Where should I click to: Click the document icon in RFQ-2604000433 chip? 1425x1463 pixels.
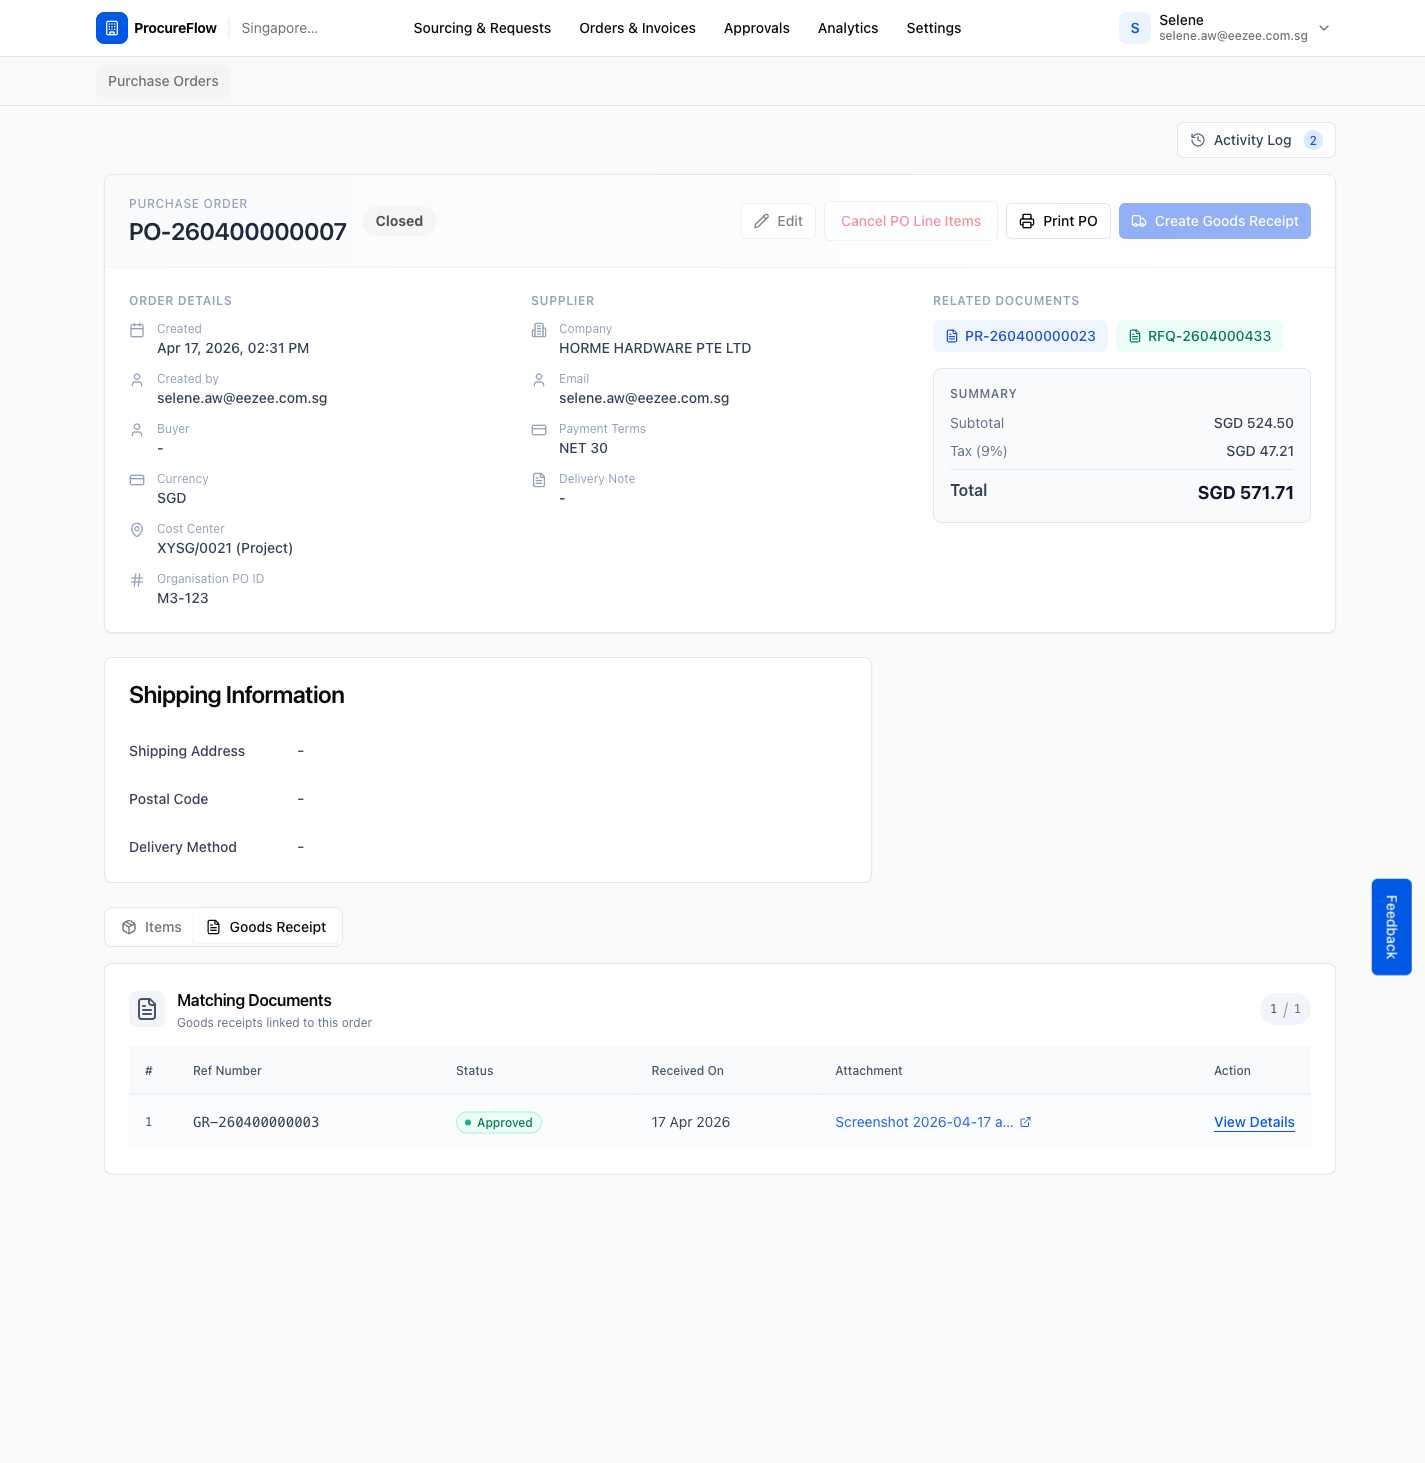(1135, 336)
